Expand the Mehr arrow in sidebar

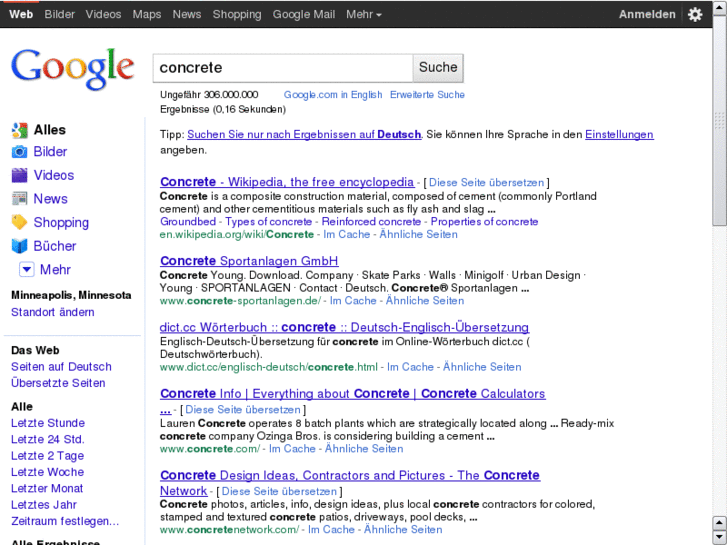26,269
